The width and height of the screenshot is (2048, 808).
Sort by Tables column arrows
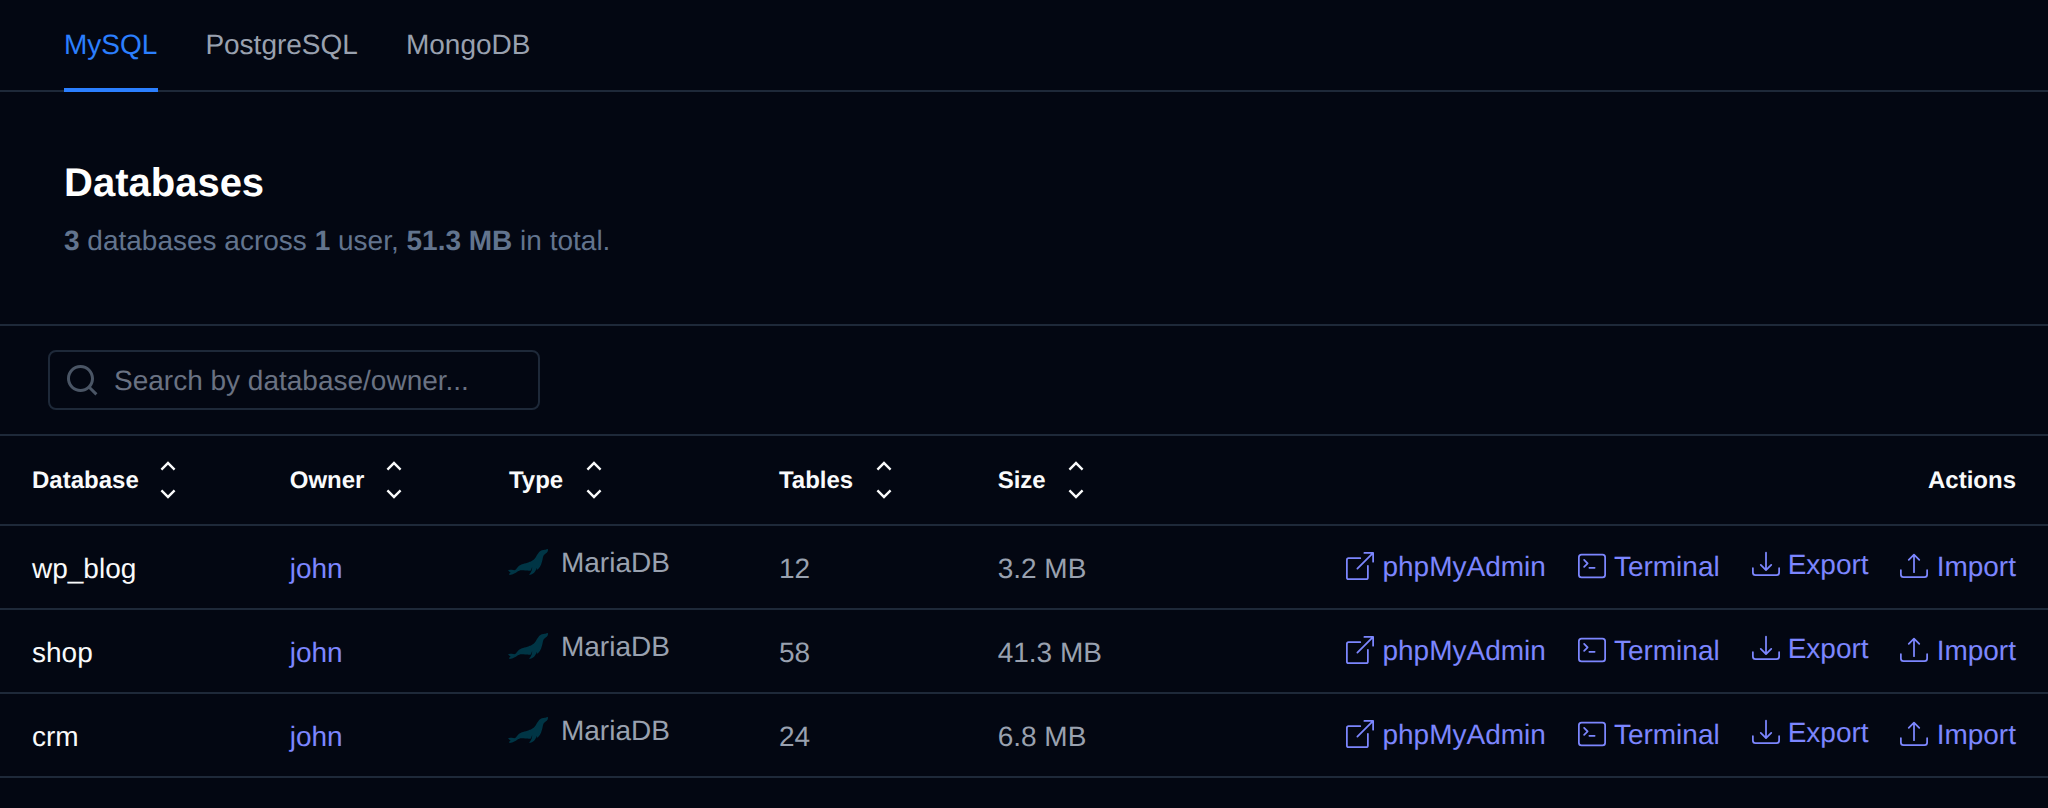[x=884, y=480]
